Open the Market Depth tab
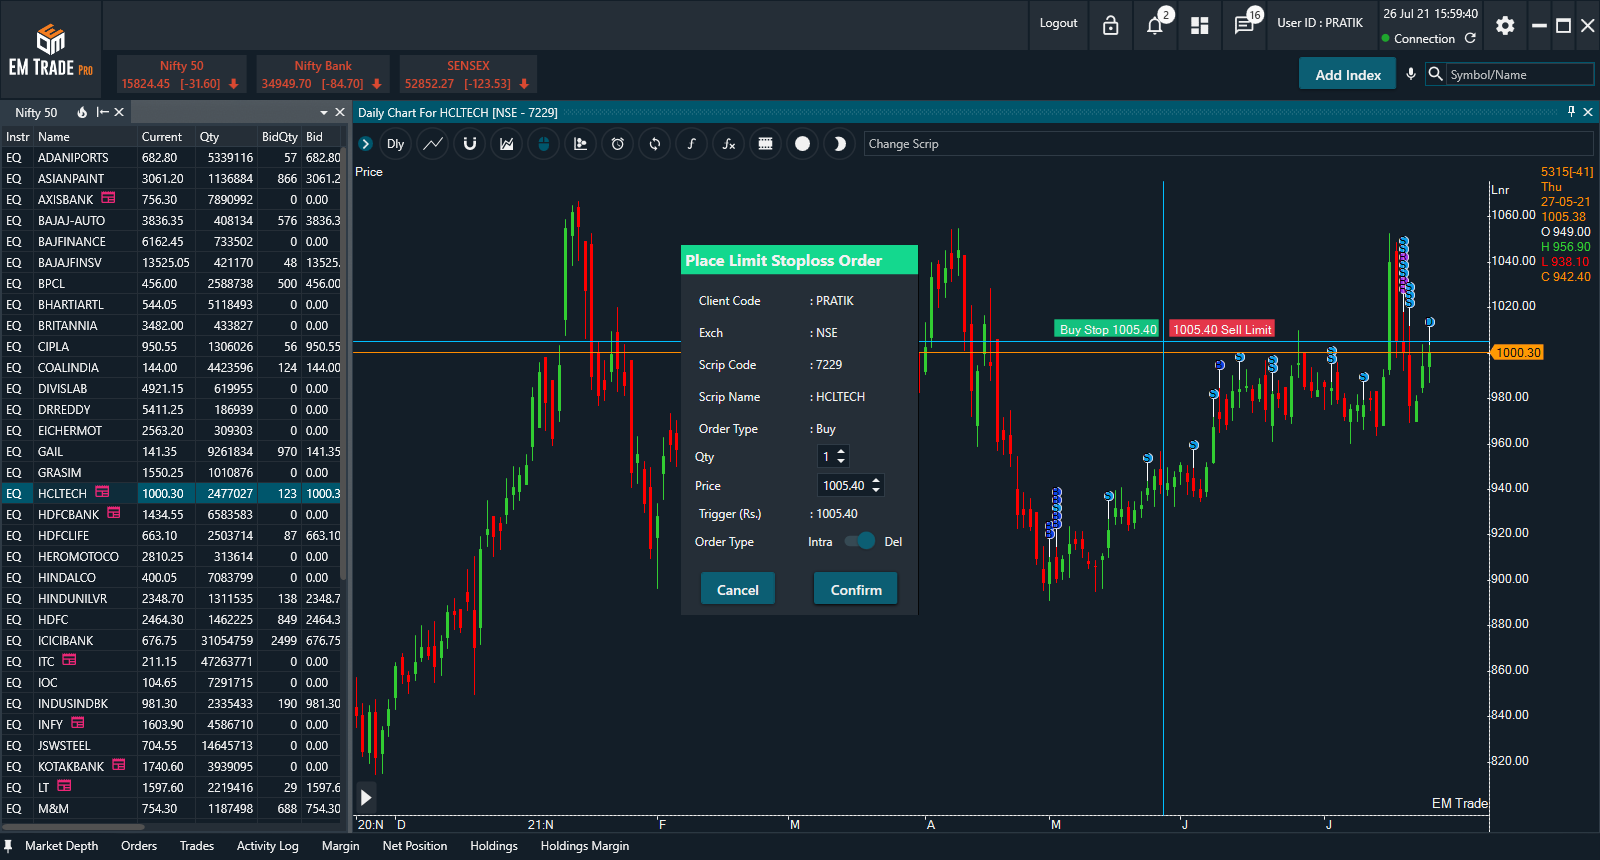 61,846
